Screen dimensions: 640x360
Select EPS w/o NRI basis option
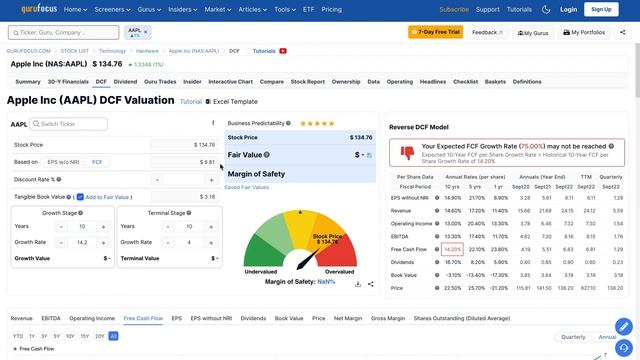(63, 162)
